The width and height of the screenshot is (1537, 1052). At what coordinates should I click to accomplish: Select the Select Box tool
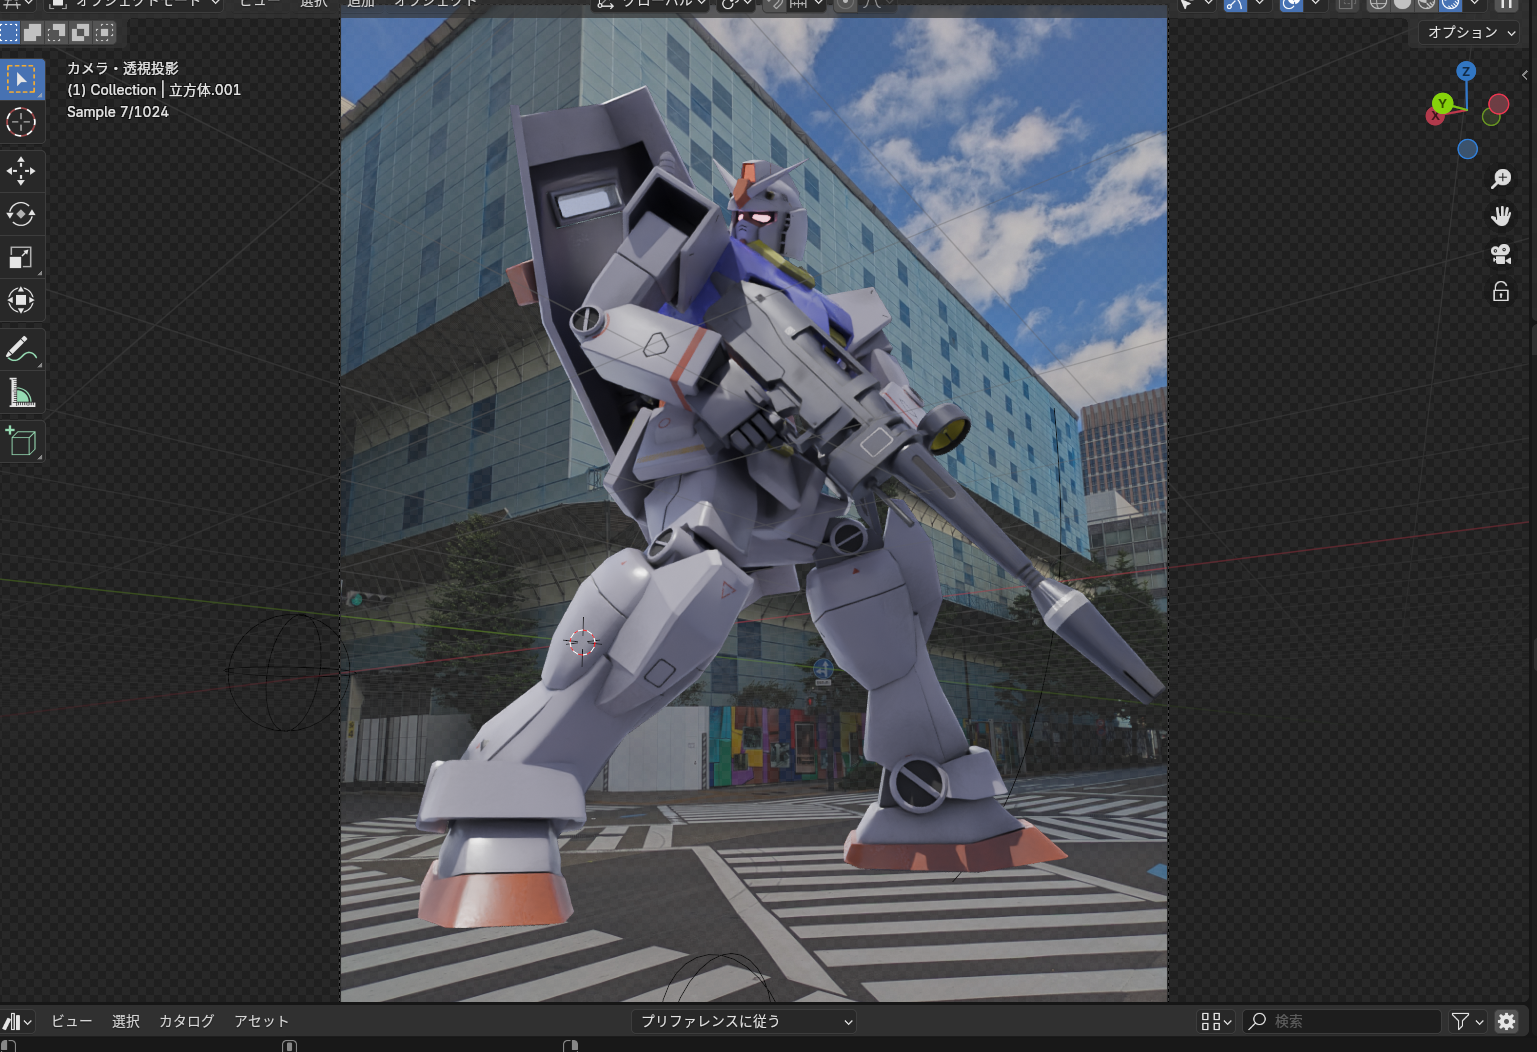(21, 79)
